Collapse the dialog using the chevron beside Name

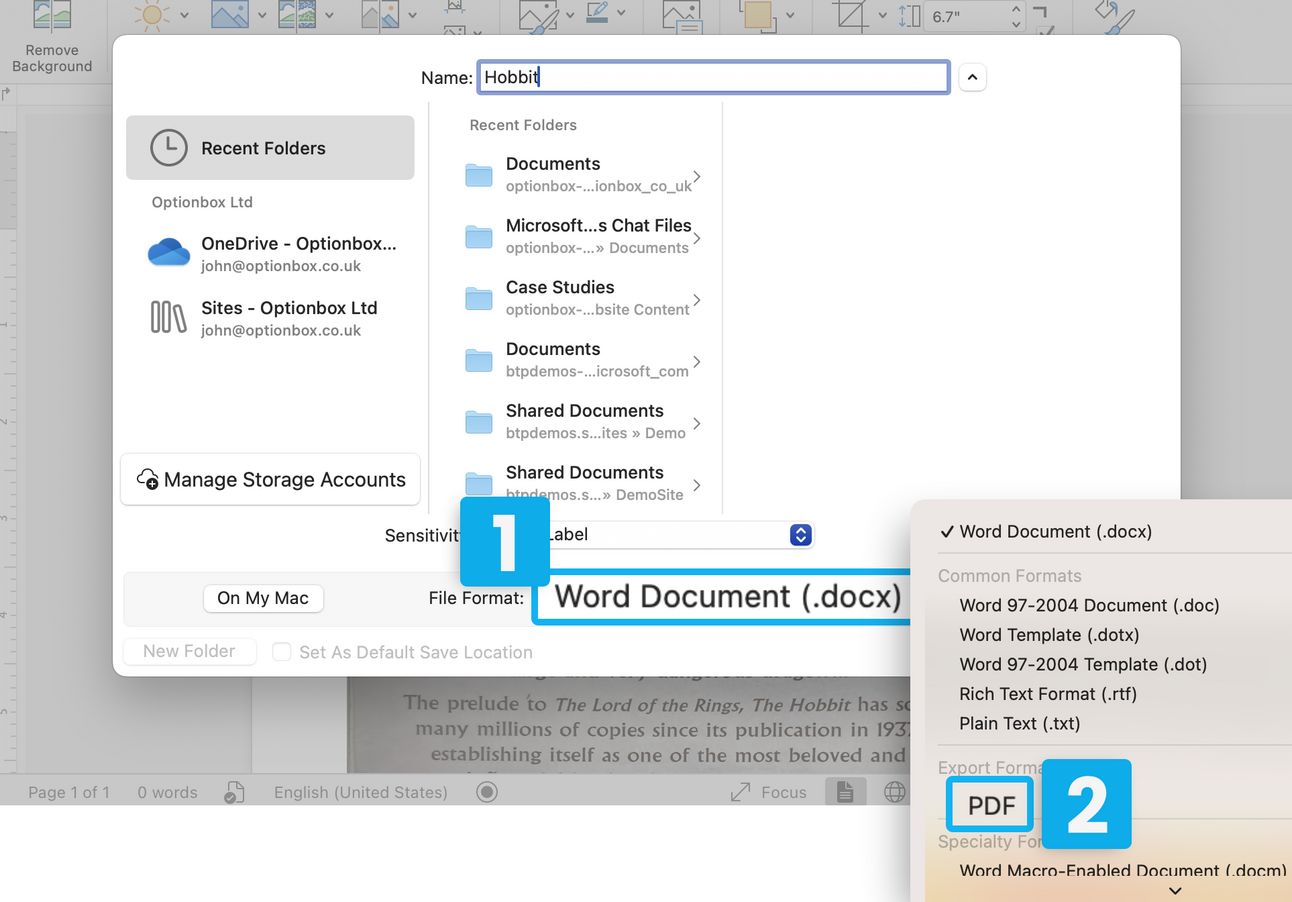click(972, 77)
